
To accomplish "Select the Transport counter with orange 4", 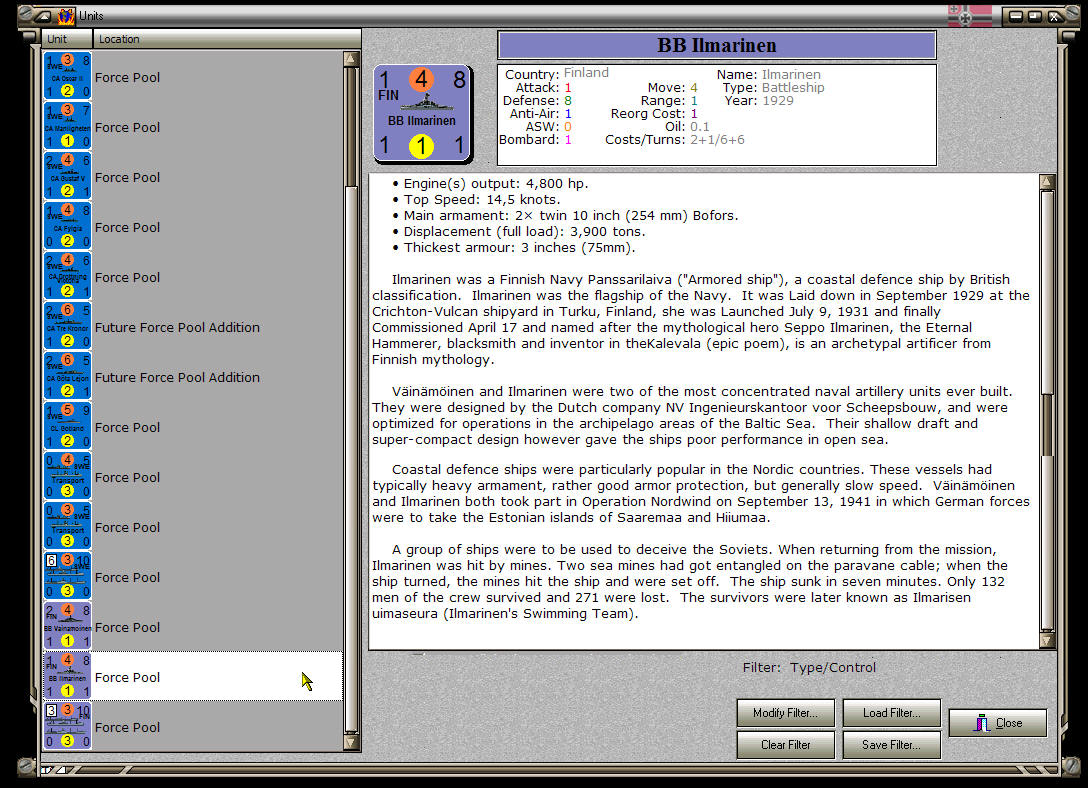I will coord(67,475).
